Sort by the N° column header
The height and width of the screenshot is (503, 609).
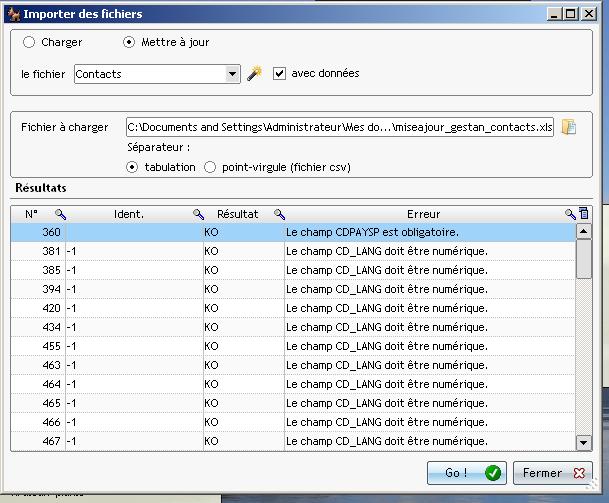click(31, 214)
